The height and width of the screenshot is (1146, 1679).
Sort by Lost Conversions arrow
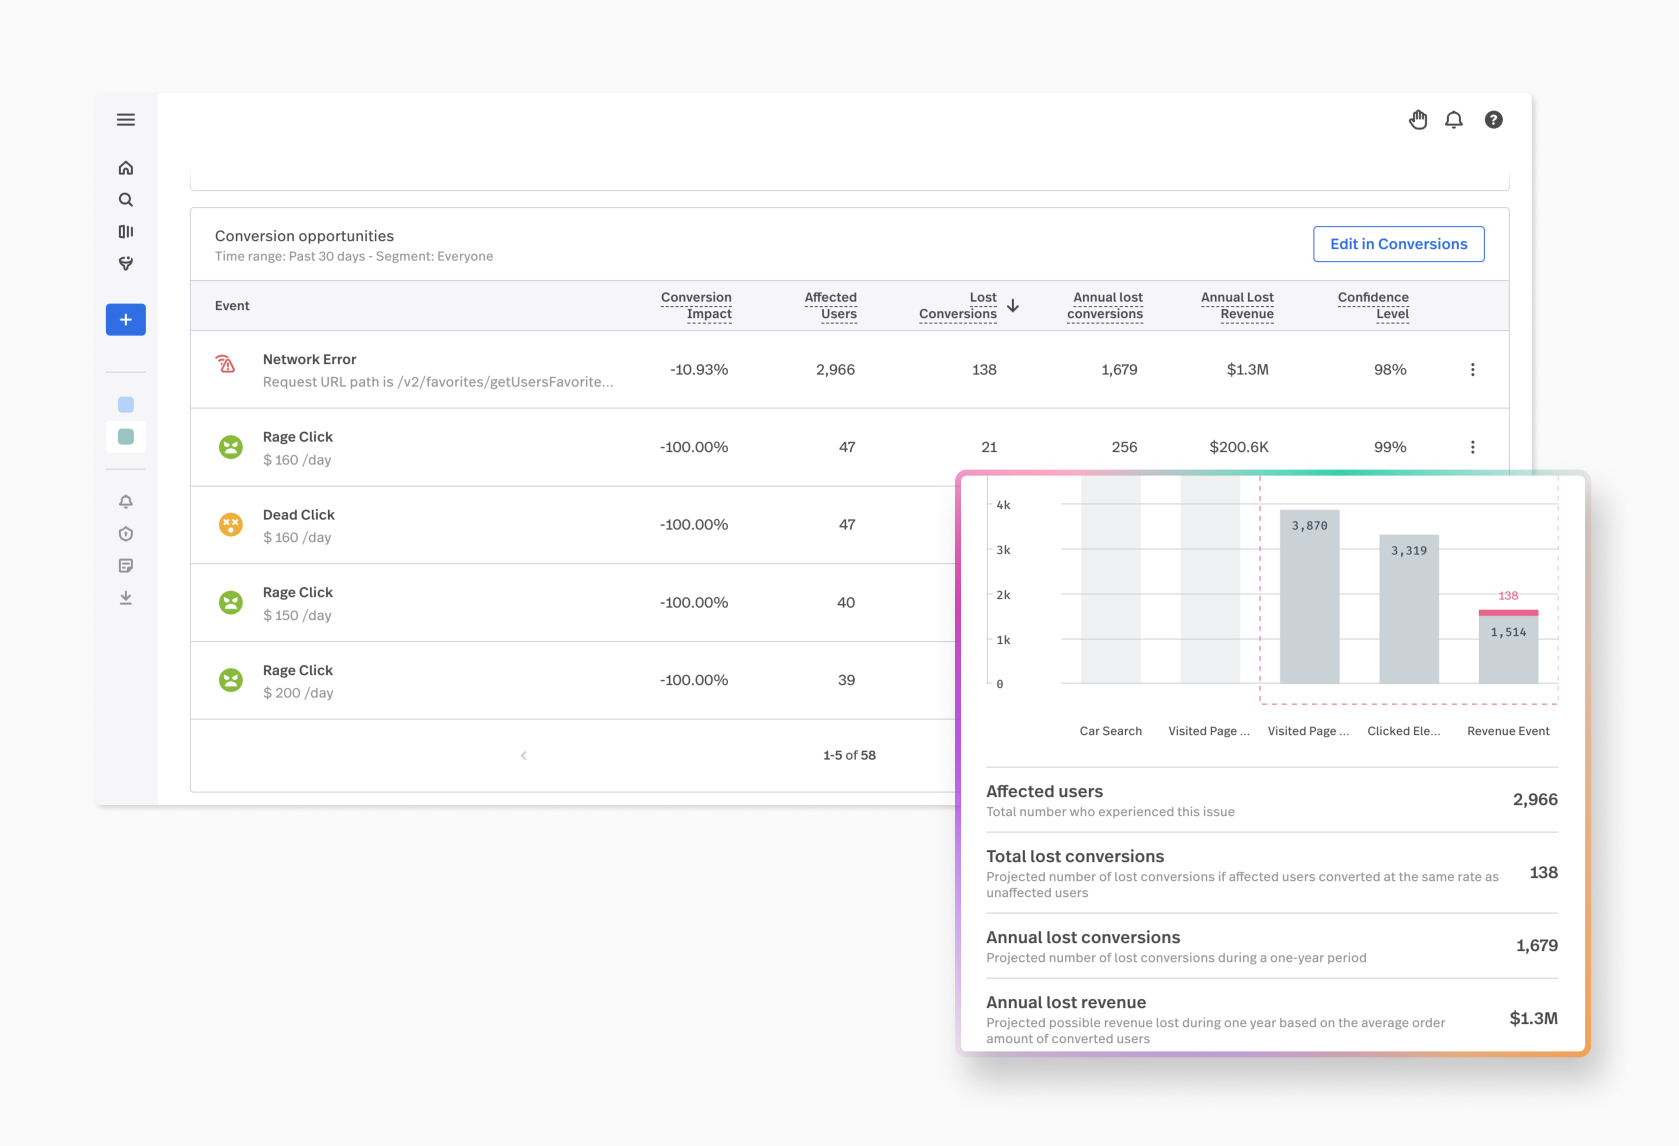1013,306
